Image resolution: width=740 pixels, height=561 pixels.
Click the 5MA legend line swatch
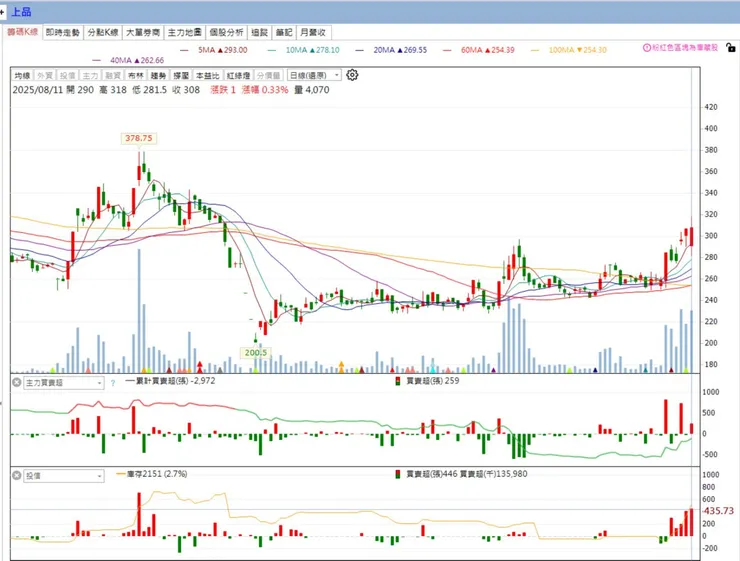(184, 50)
